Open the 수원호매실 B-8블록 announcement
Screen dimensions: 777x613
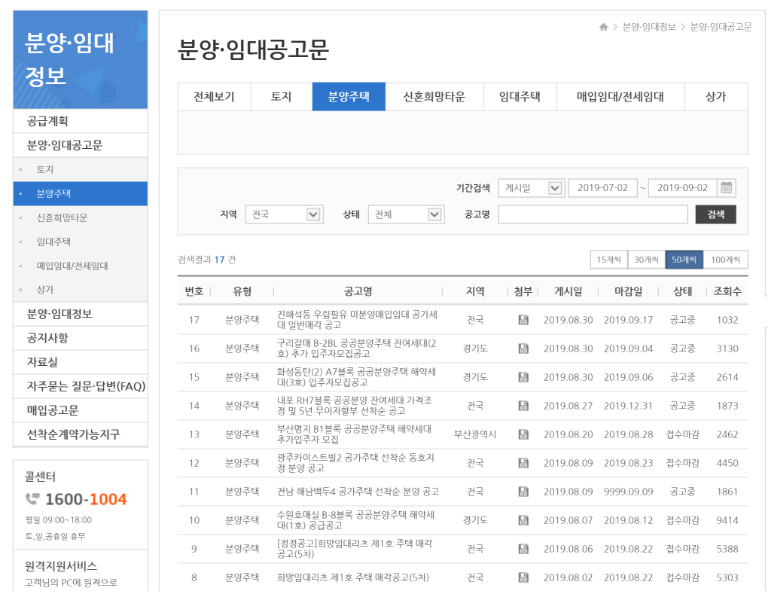356,520
